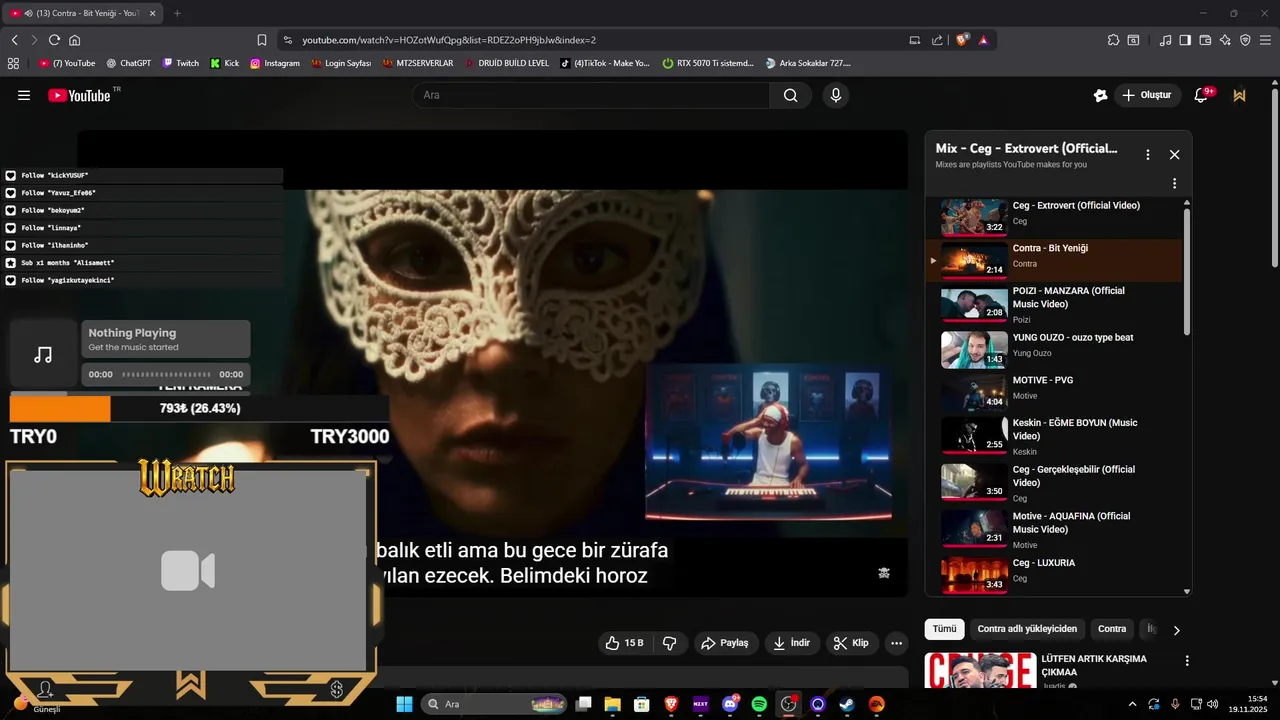Viewport: 1280px width, 720px height.
Task: Dislike the video
Action: pos(670,643)
